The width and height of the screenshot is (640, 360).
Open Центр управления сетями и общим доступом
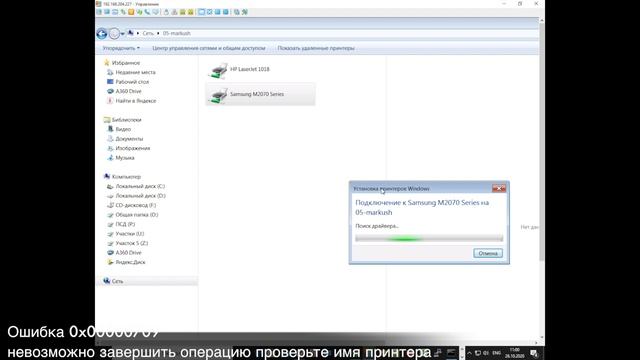point(209,48)
